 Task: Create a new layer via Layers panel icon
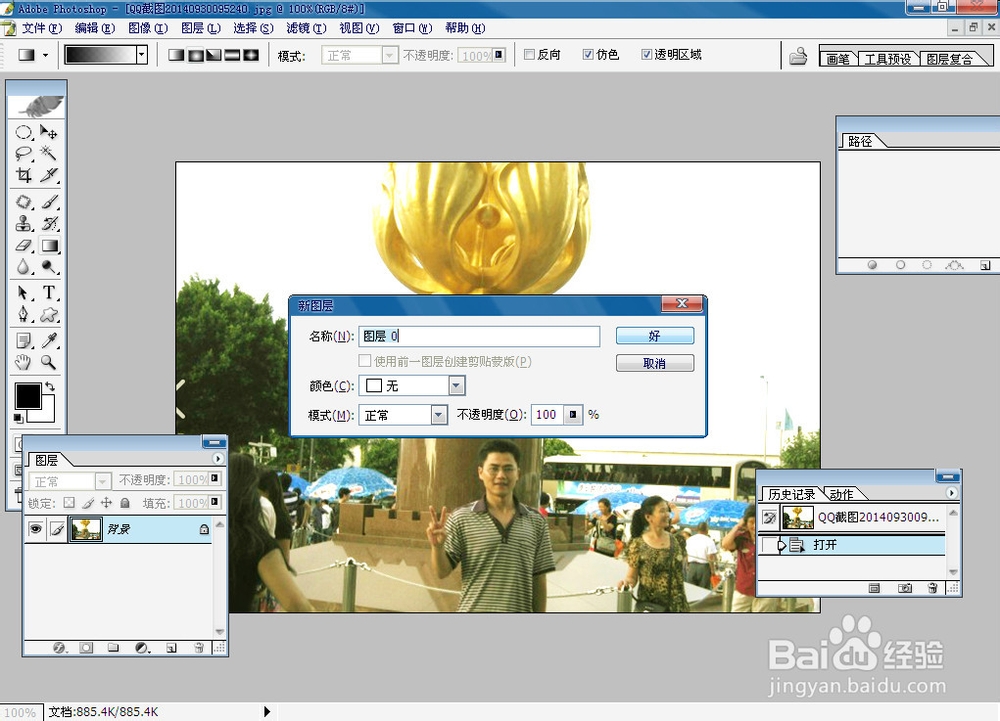[170, 647]
